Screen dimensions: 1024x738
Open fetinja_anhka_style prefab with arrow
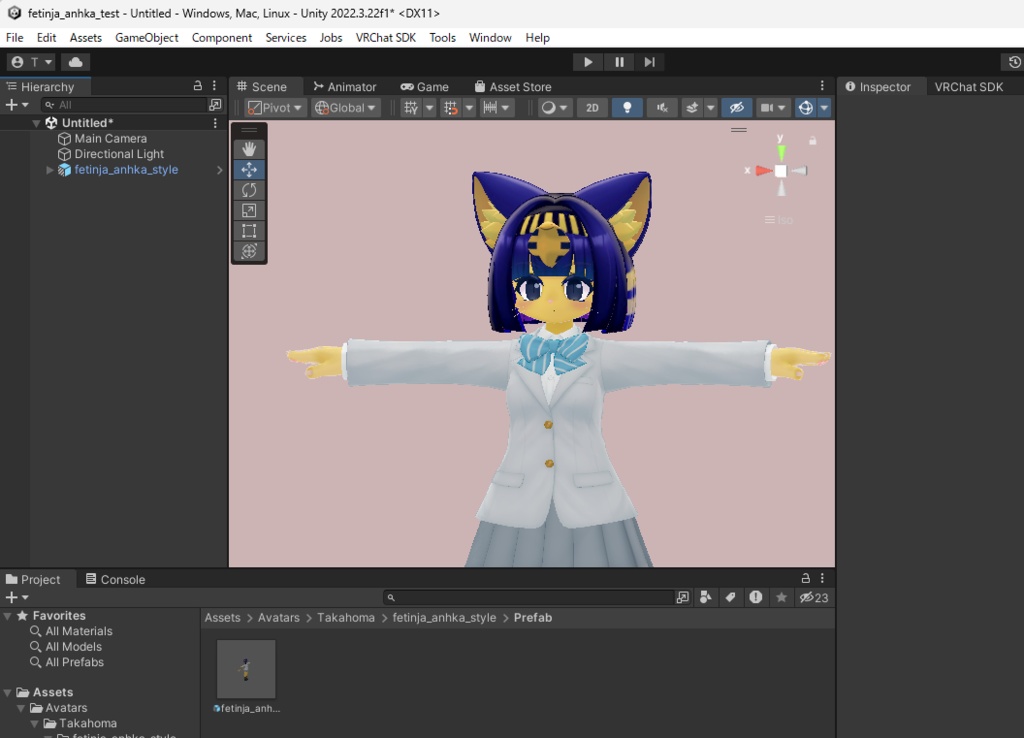coord(219,170)
